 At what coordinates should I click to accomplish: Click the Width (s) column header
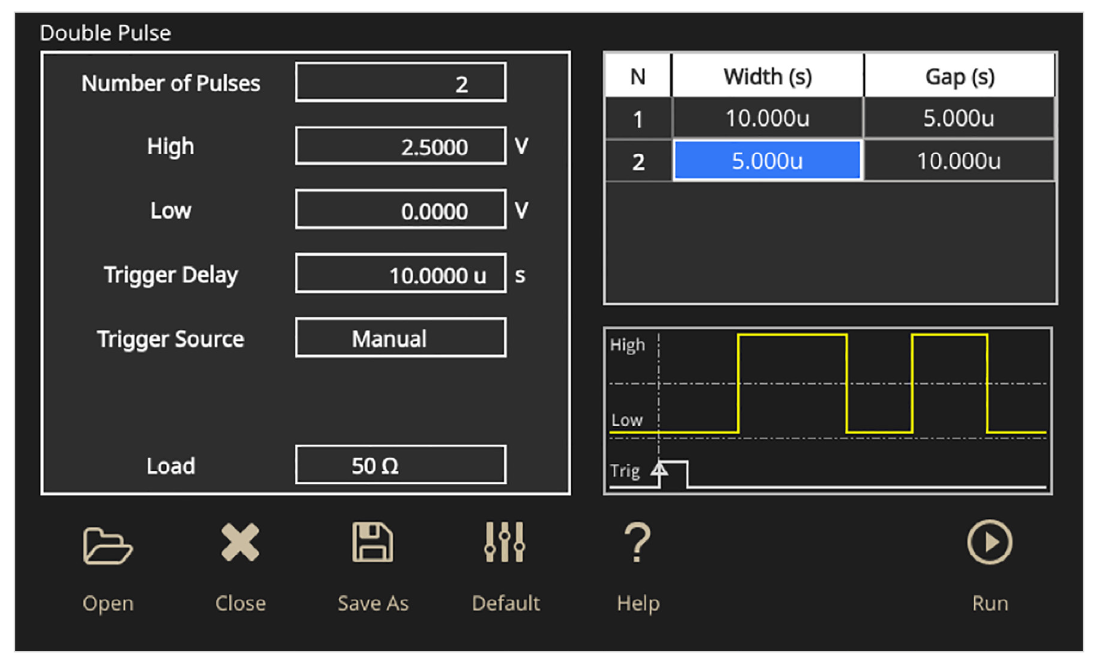coord(767,75)
